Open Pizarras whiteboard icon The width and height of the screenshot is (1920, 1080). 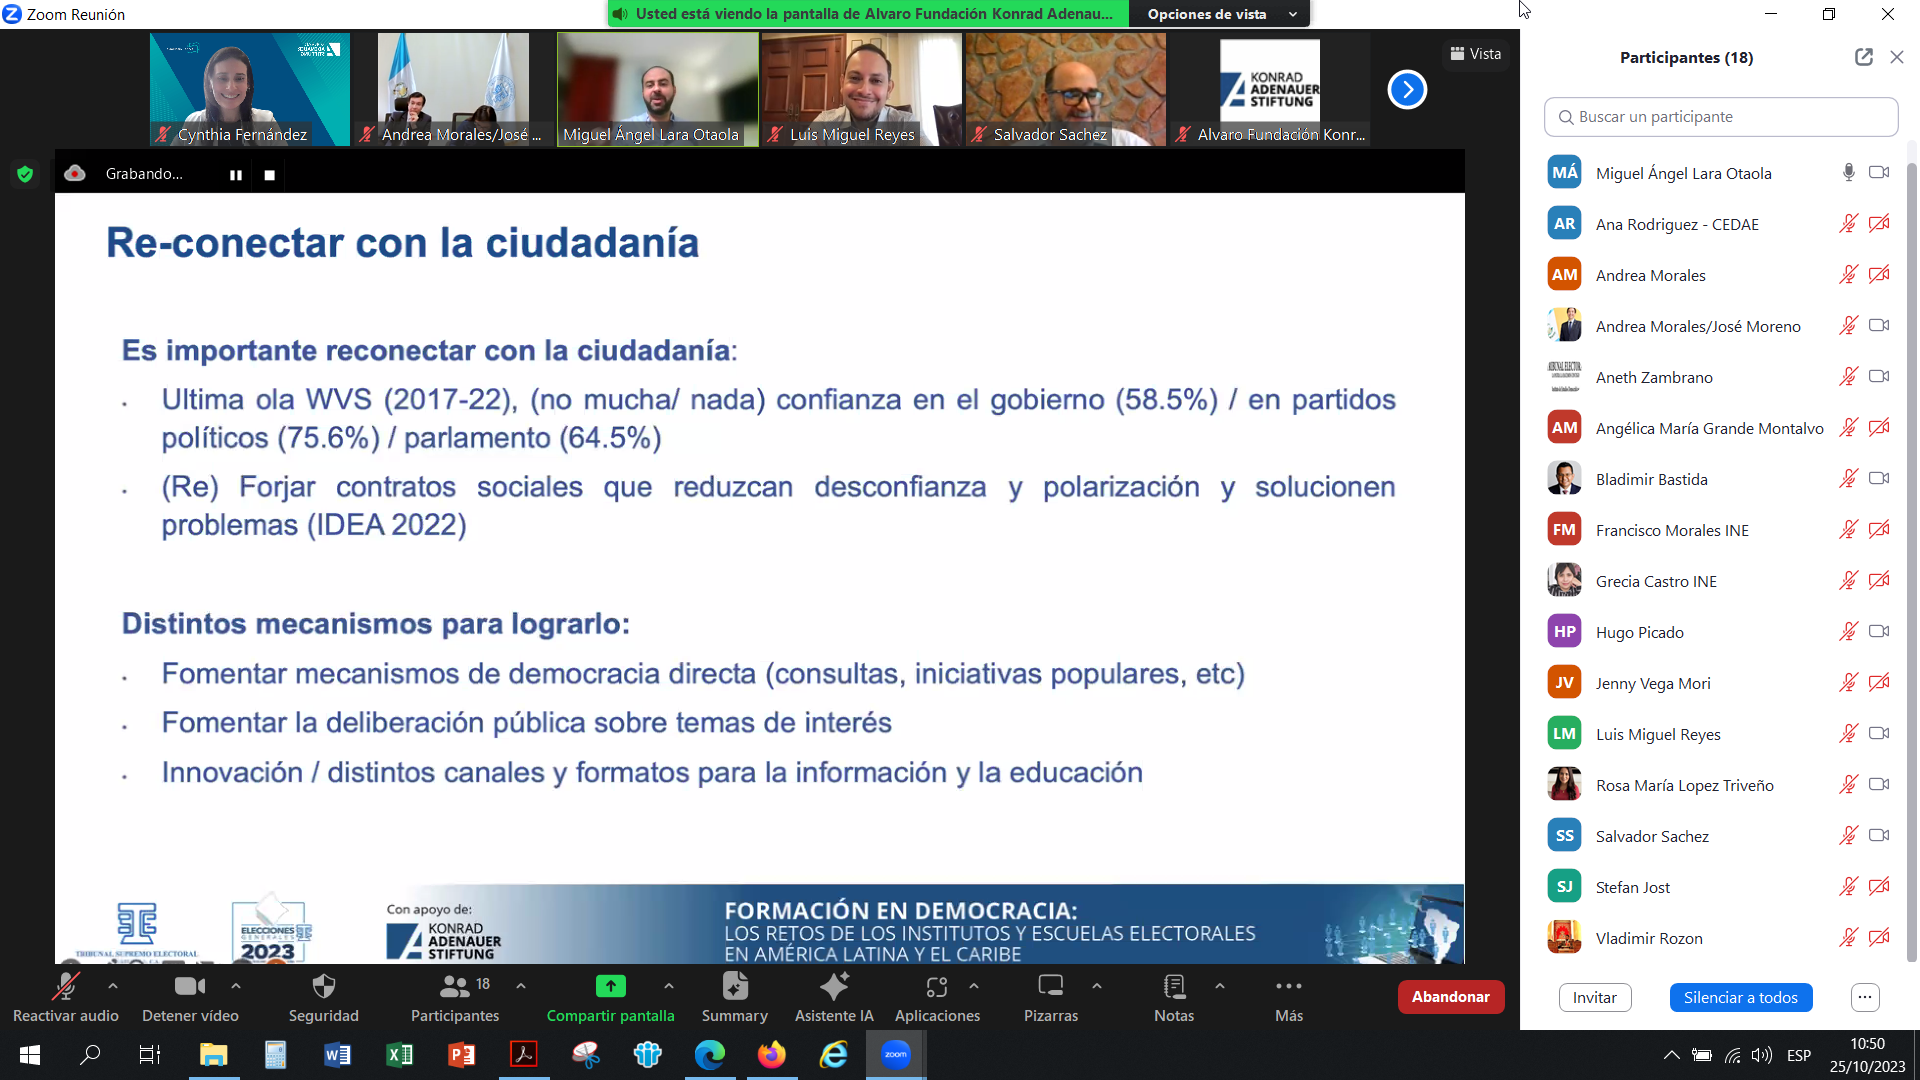click(x=1050, y=987)
